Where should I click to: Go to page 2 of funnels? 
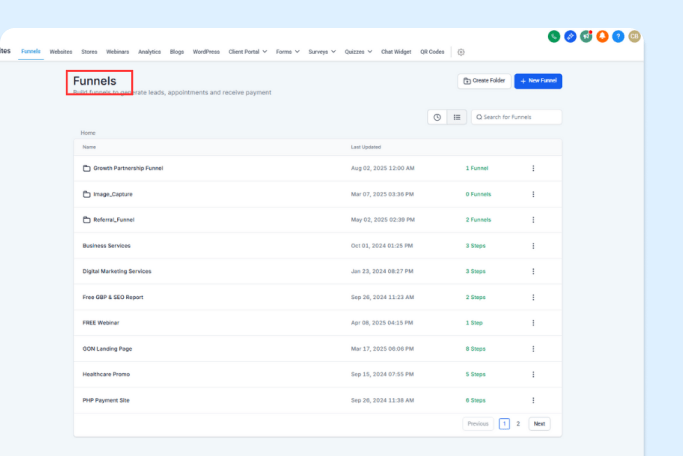click(518, 424)
